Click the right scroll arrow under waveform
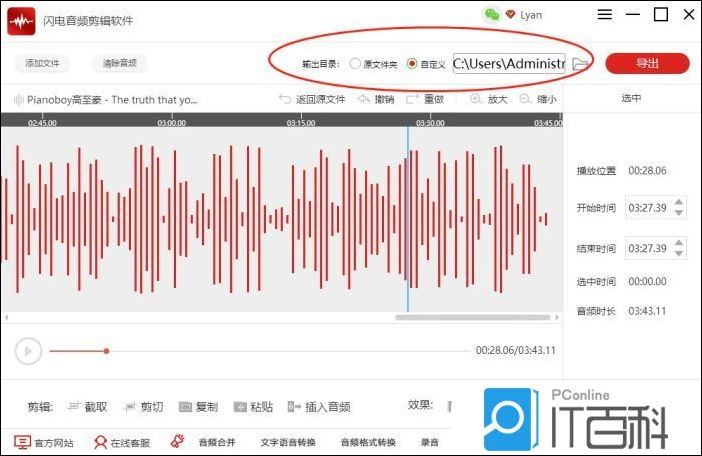Screen dimensions: 702x456 557,317
